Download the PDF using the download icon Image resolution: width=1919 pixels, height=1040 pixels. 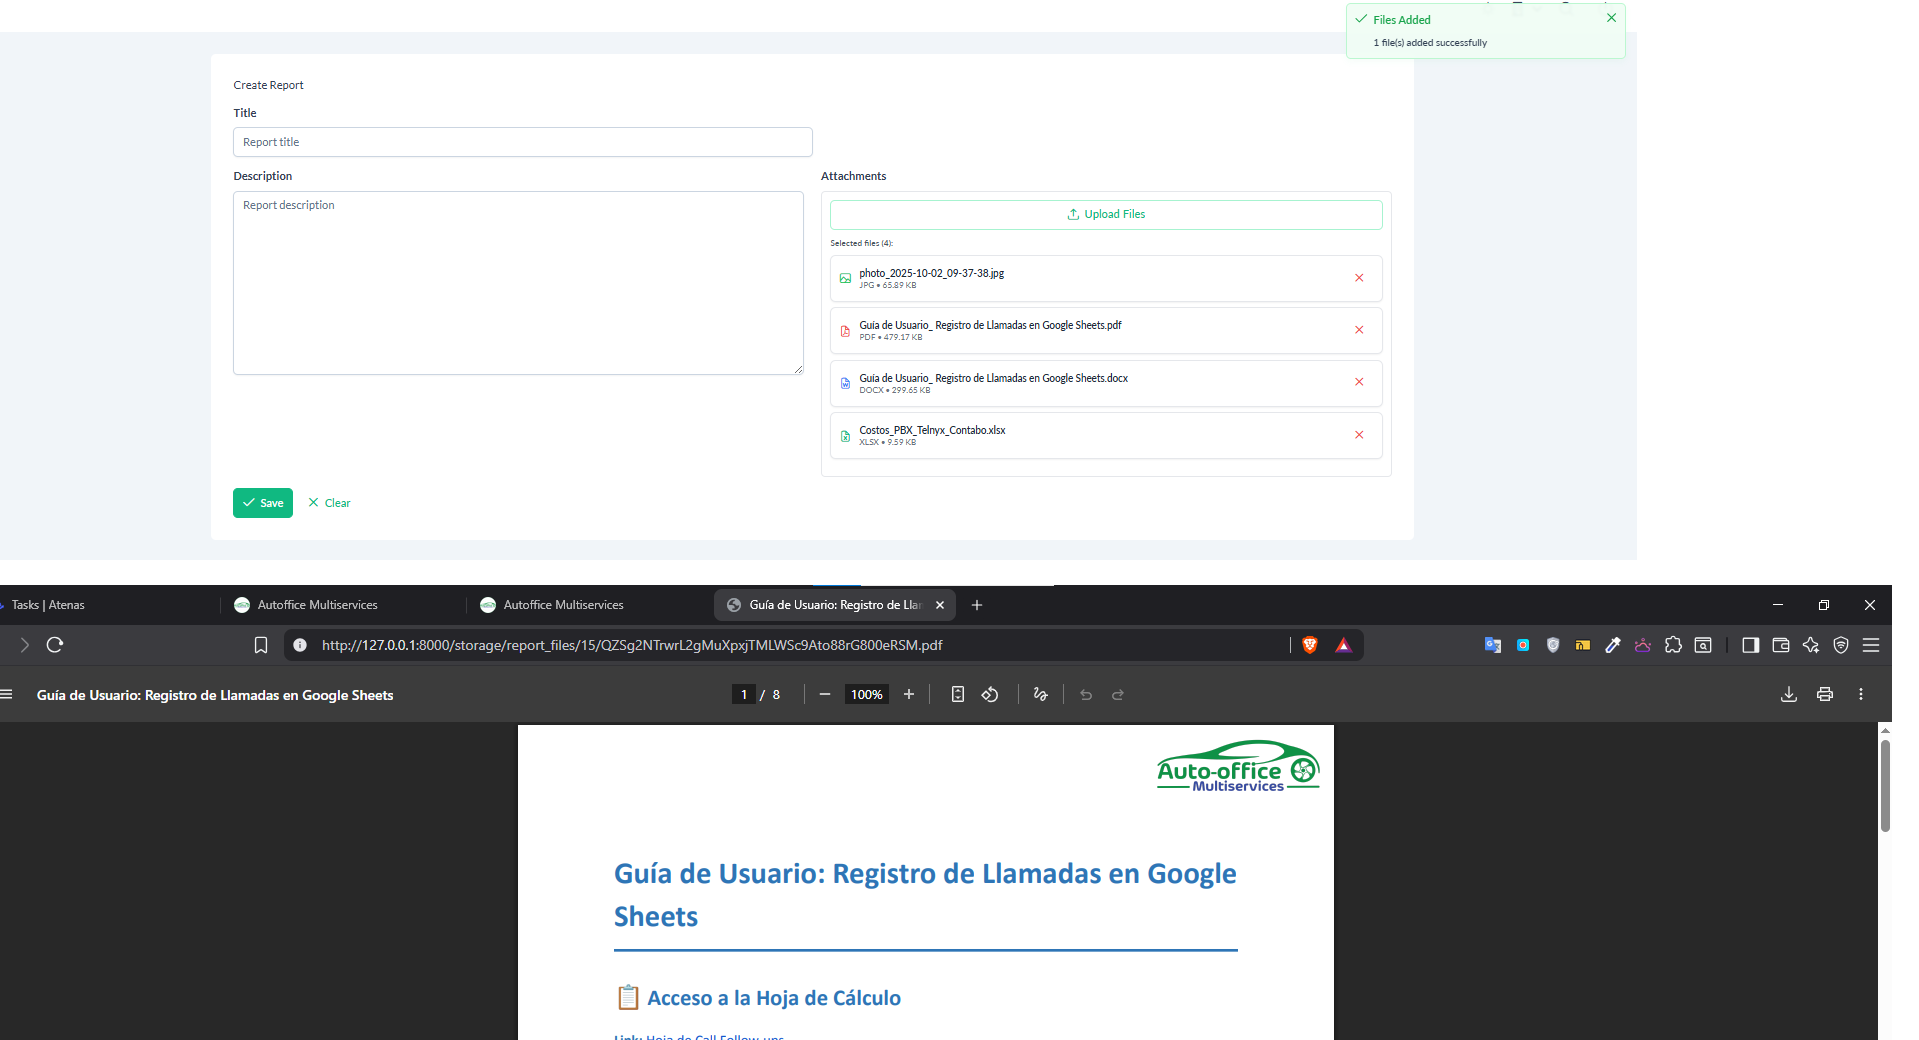(x=1789, y=694)
